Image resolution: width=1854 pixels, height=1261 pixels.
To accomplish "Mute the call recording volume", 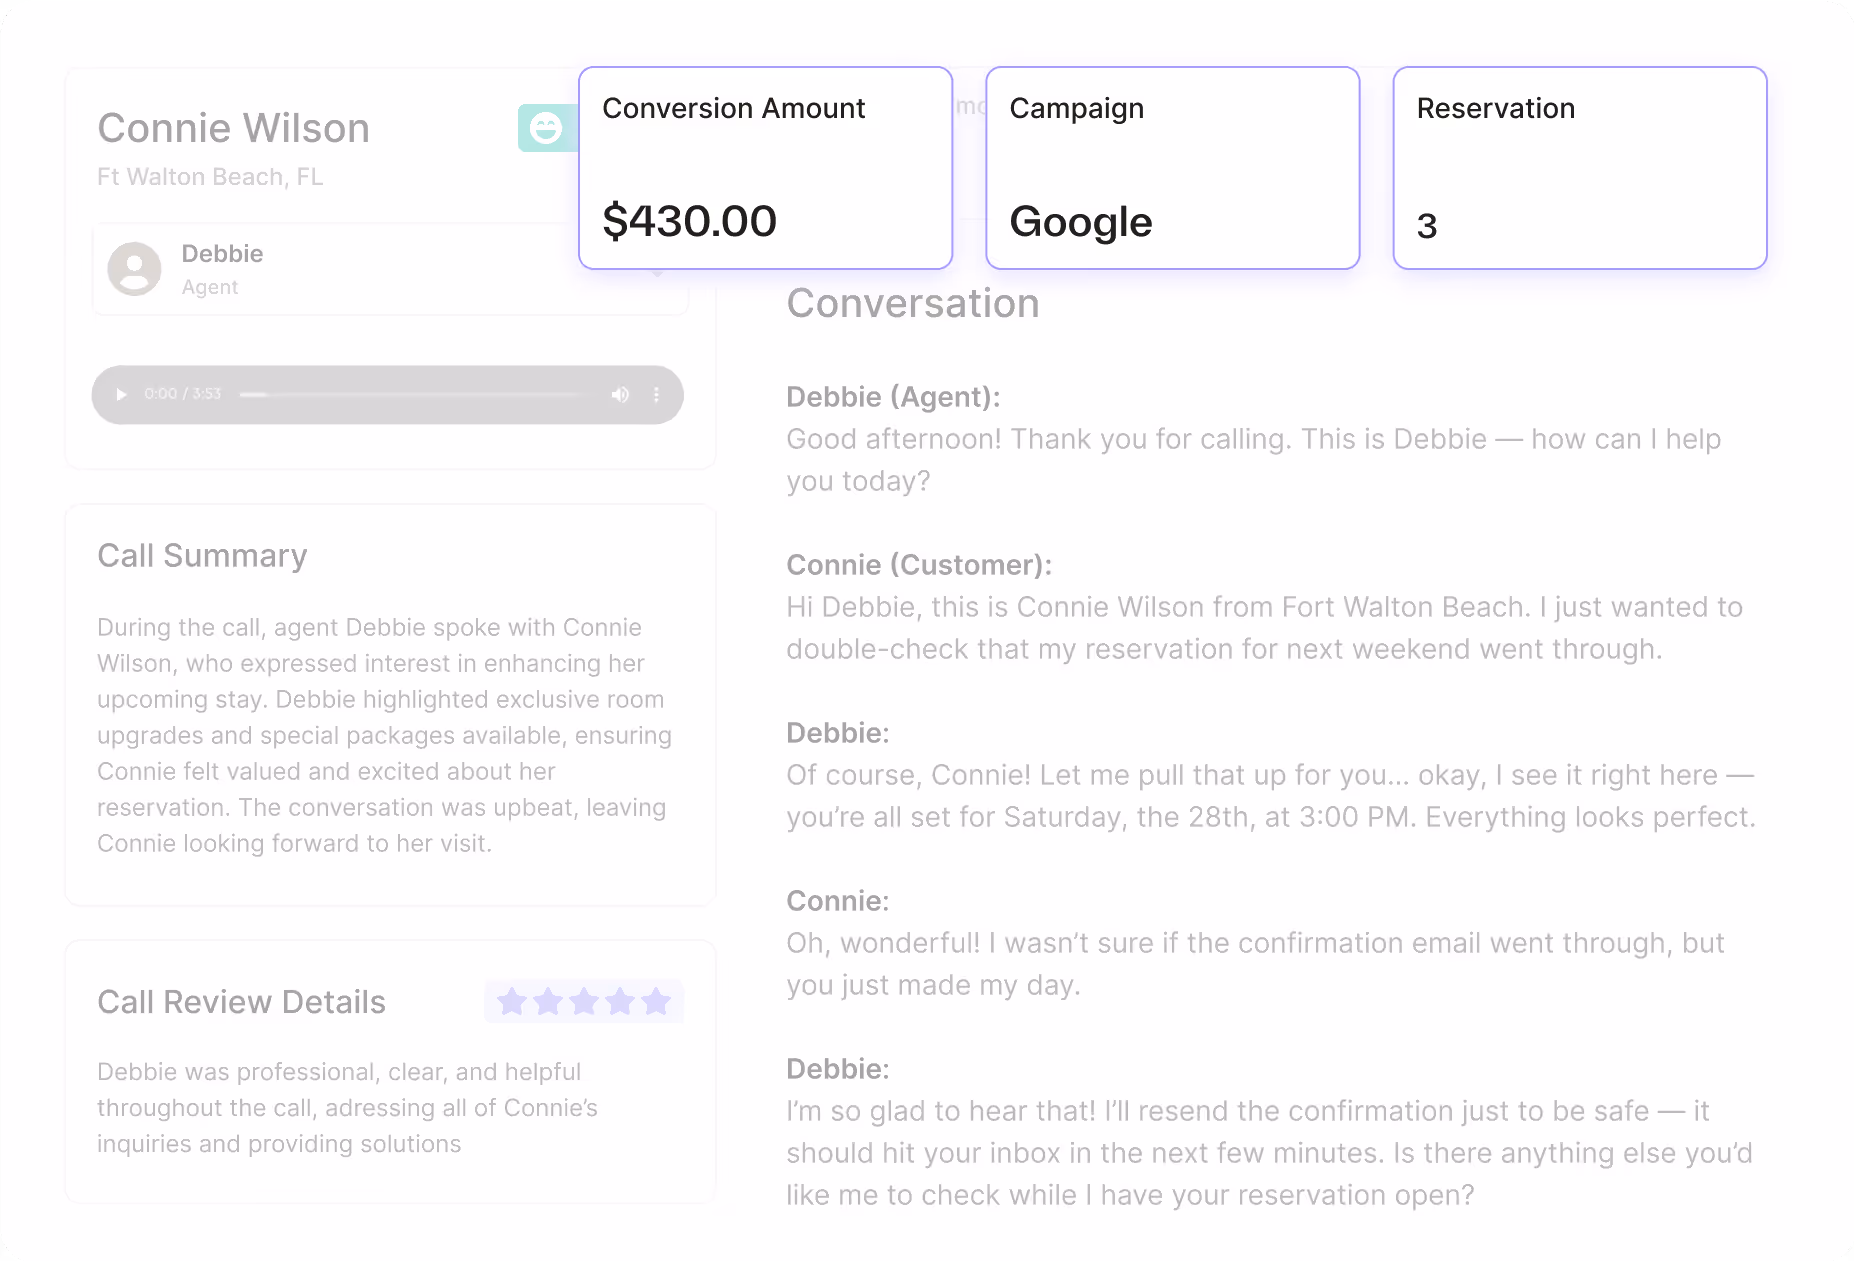I will 620,394.
